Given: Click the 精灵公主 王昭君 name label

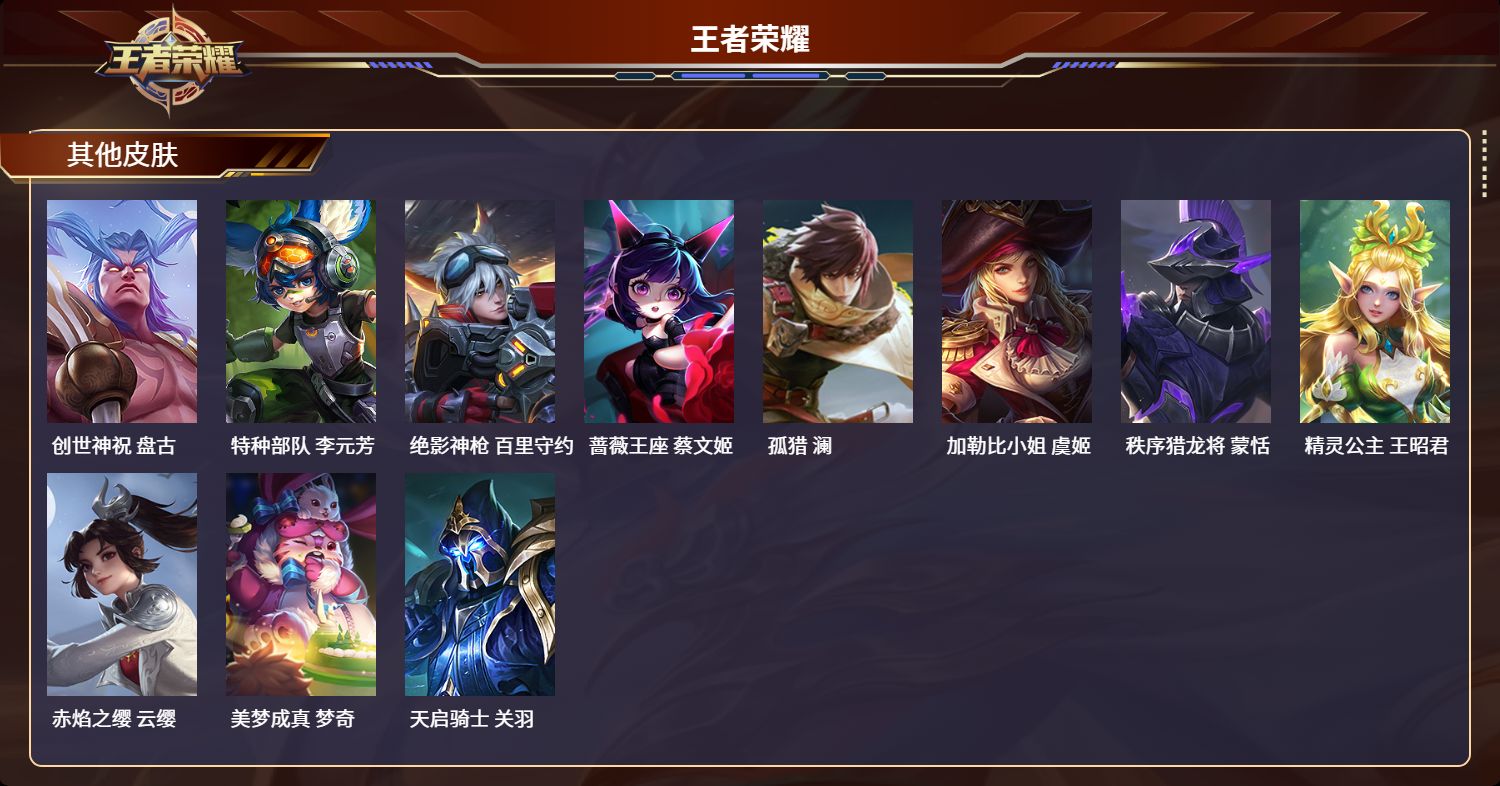Looking at the screenshot, I should click(x=1376, y=446).
